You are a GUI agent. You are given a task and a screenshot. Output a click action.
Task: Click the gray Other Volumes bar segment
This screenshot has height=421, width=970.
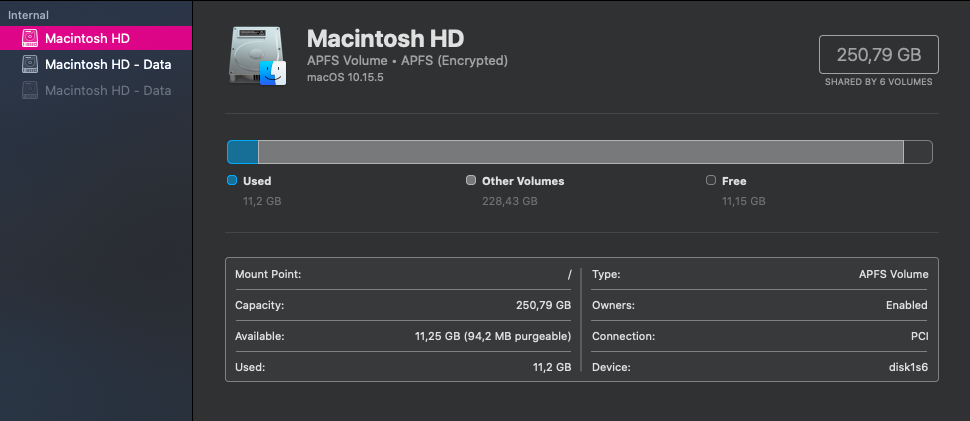click(x=580, y=152)
